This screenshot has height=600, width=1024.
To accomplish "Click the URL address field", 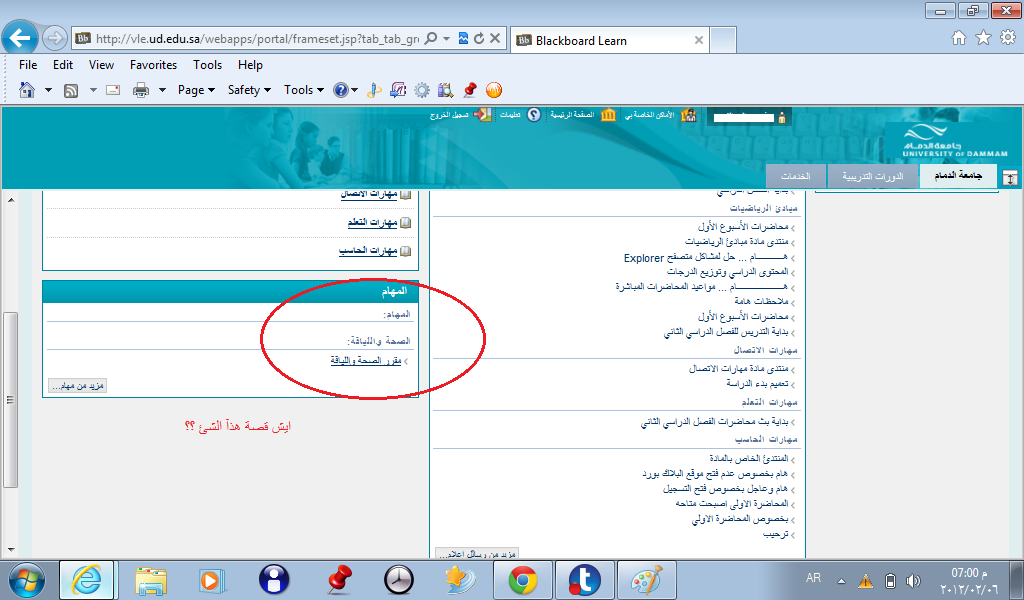I will tap(257, 39).
